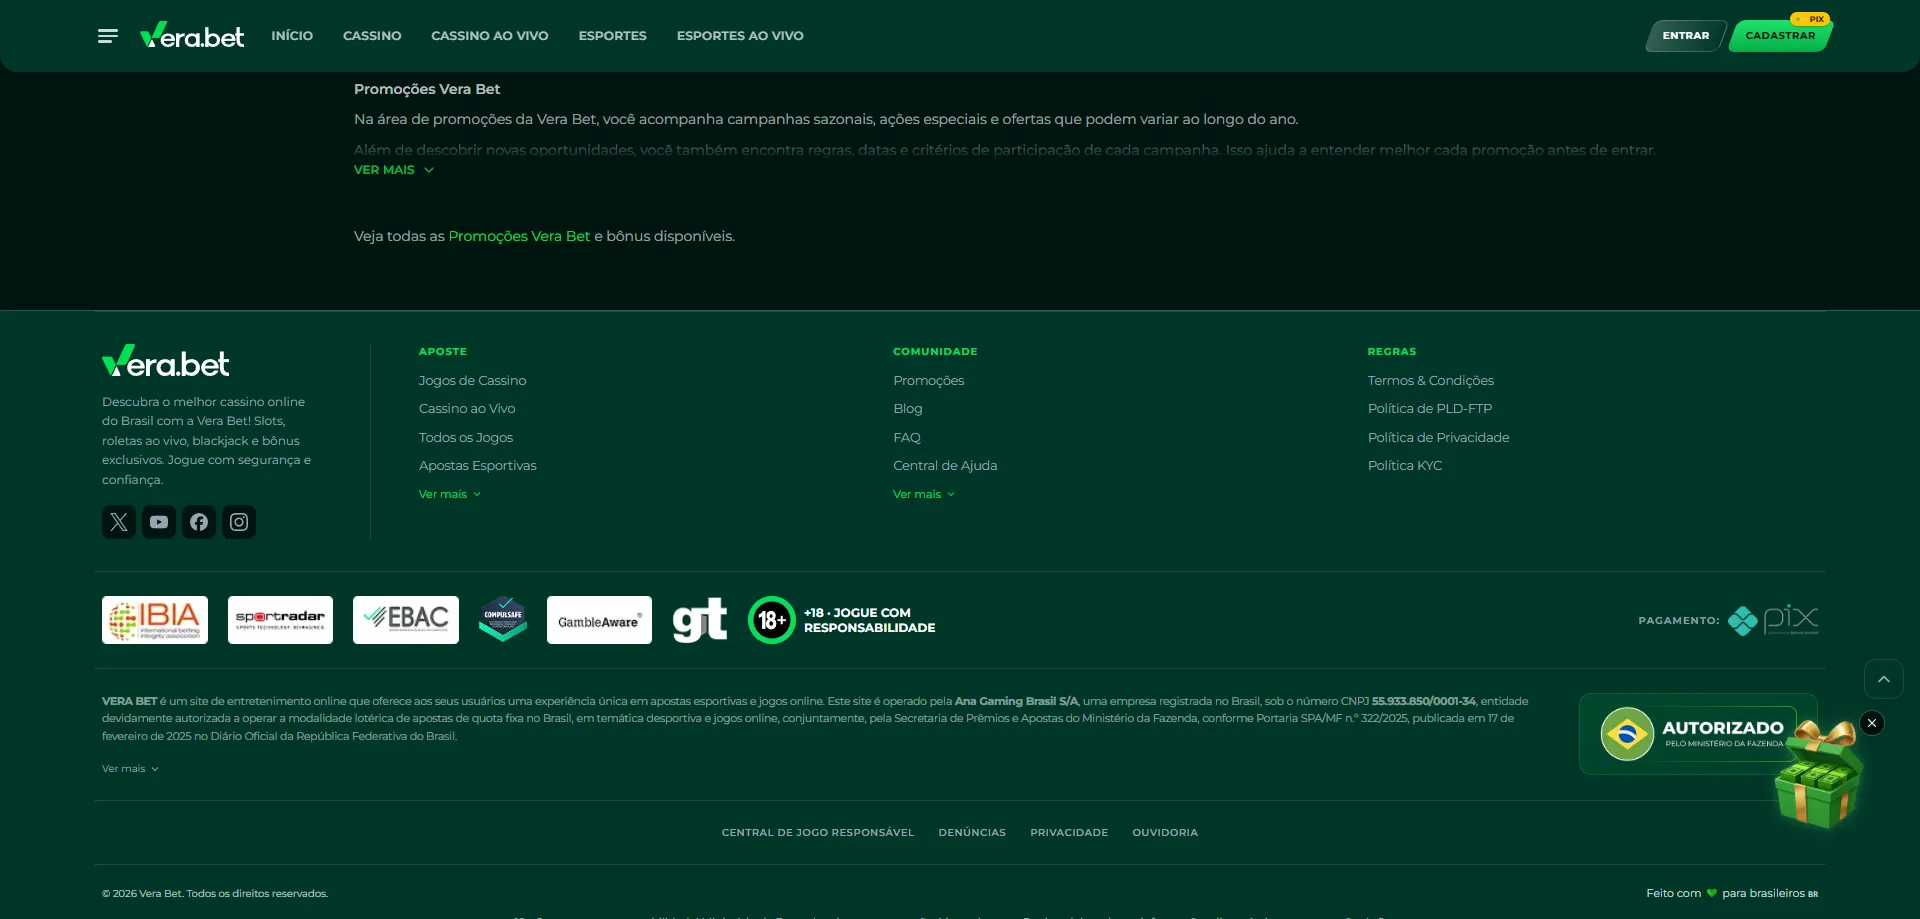The image size is (1920, 919).
Task: Open CENTRAL DE JOGO RESPONSÁVEL link
Action: click(818, 833)
